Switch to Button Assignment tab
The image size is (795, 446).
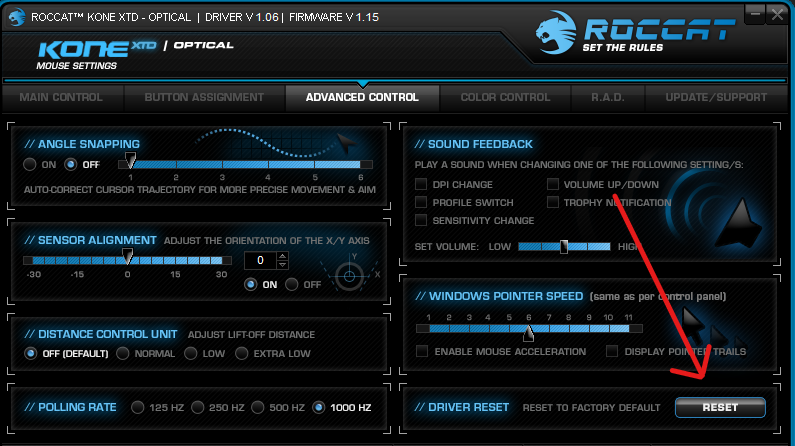pos(204,97)
